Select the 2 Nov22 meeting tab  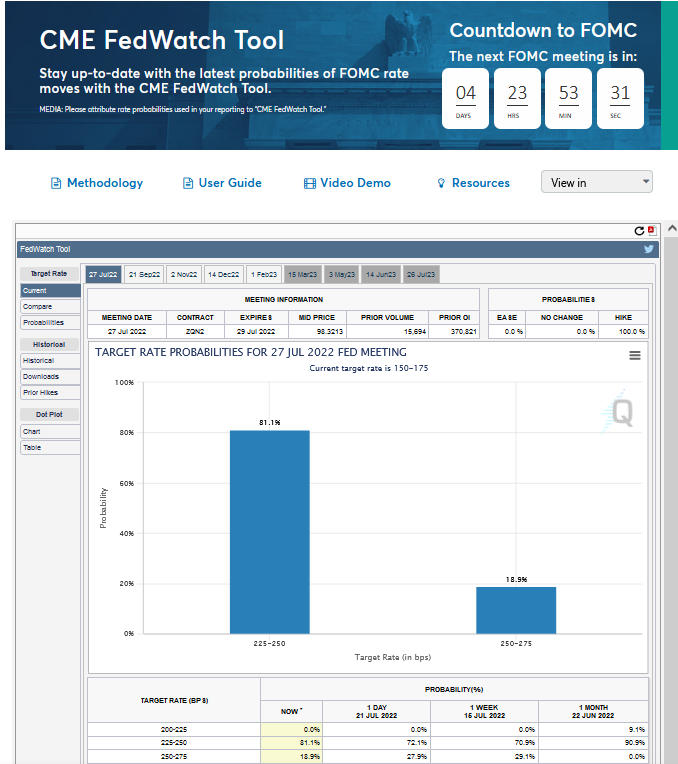184,274
